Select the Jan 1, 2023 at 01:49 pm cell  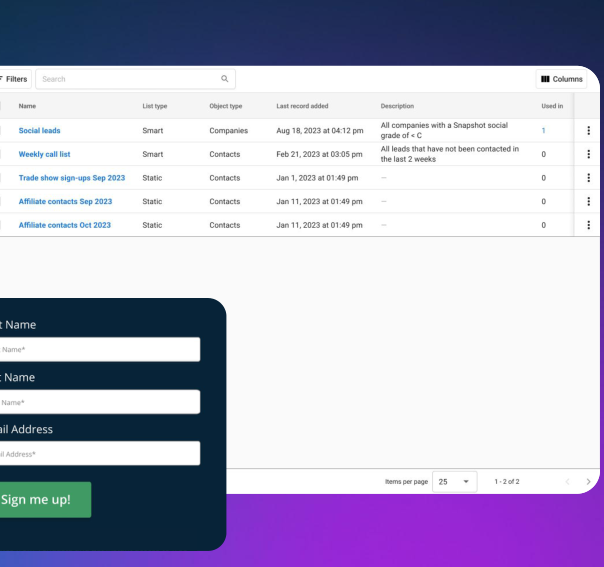(317, 178)
